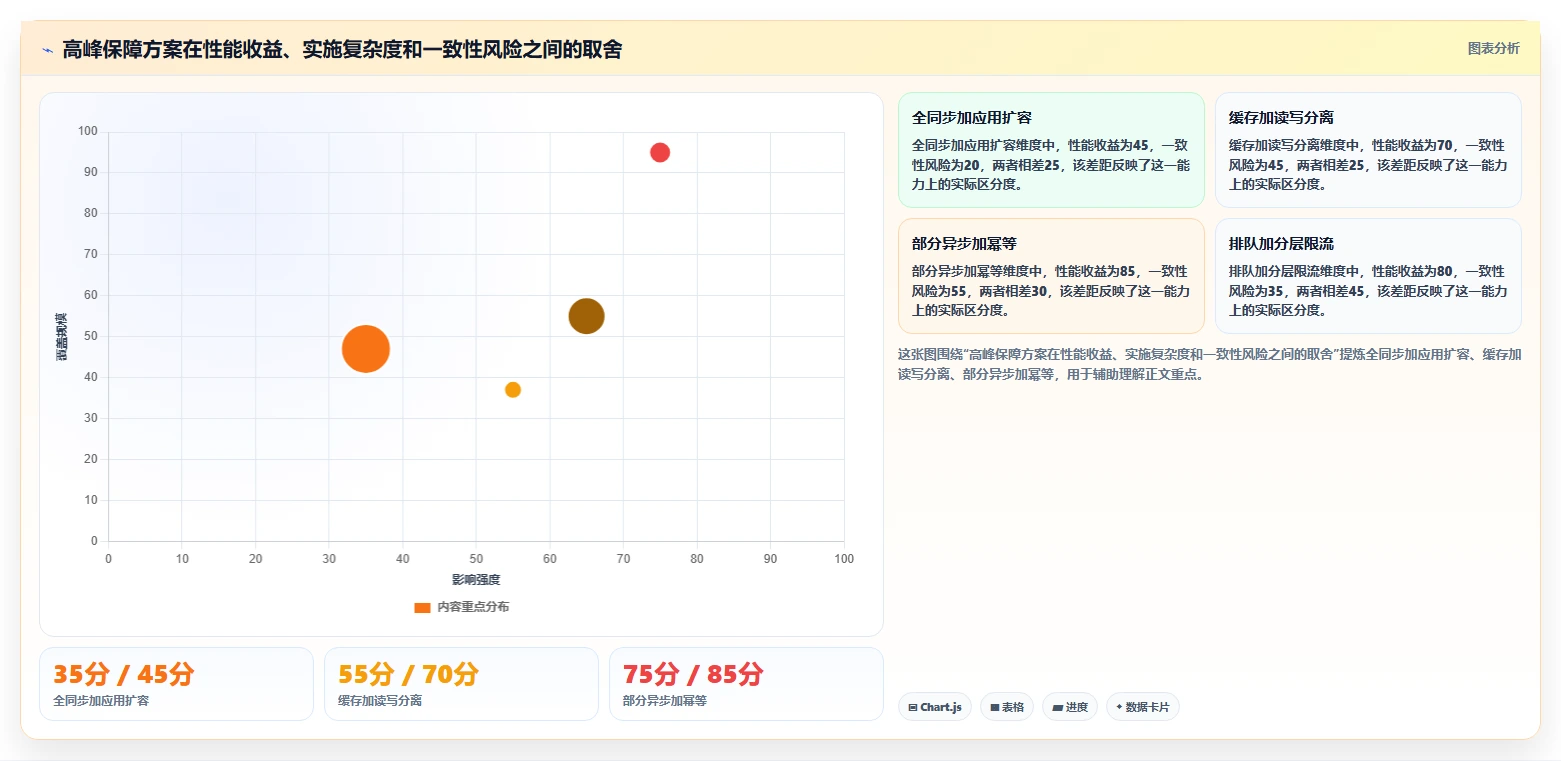Click the 75分 / 85分 score value
The image size is (1561, 761).
(694, 675)
